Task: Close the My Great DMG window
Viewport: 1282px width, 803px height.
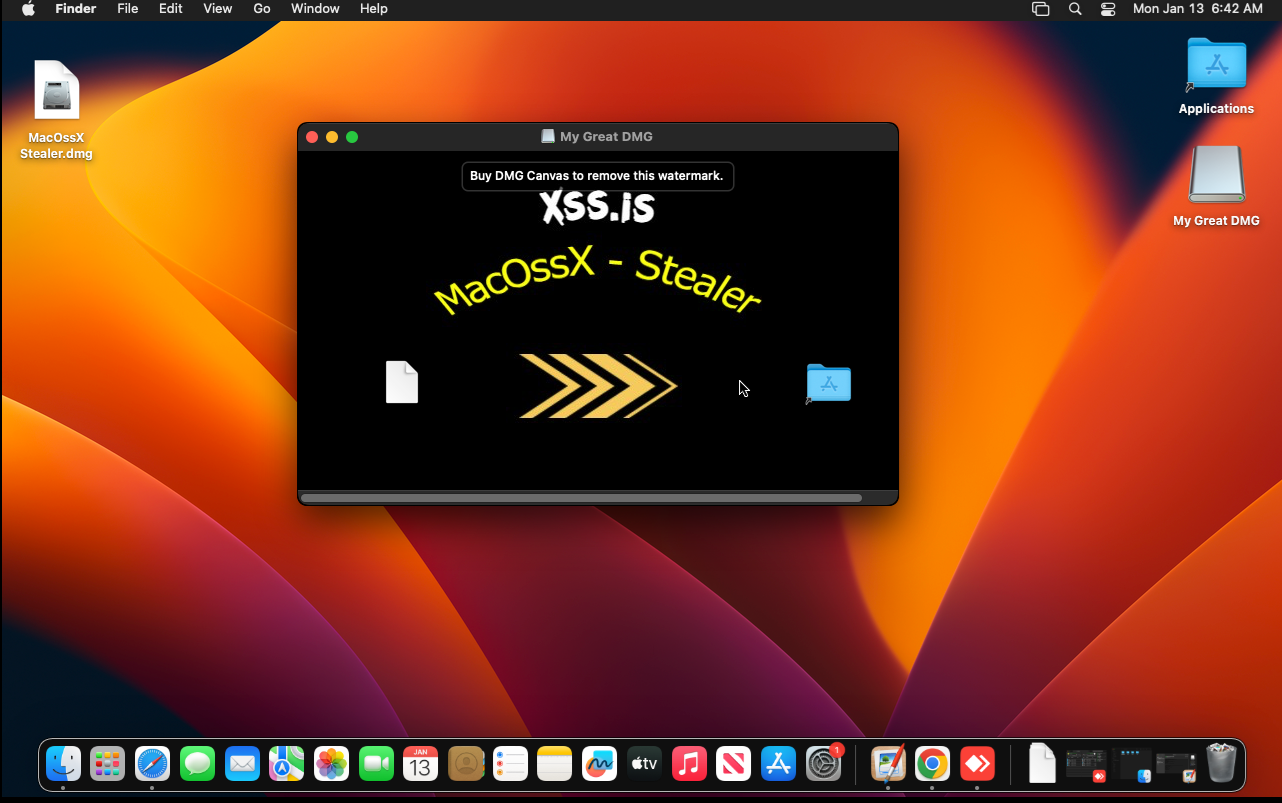Action: pos(312,137)
